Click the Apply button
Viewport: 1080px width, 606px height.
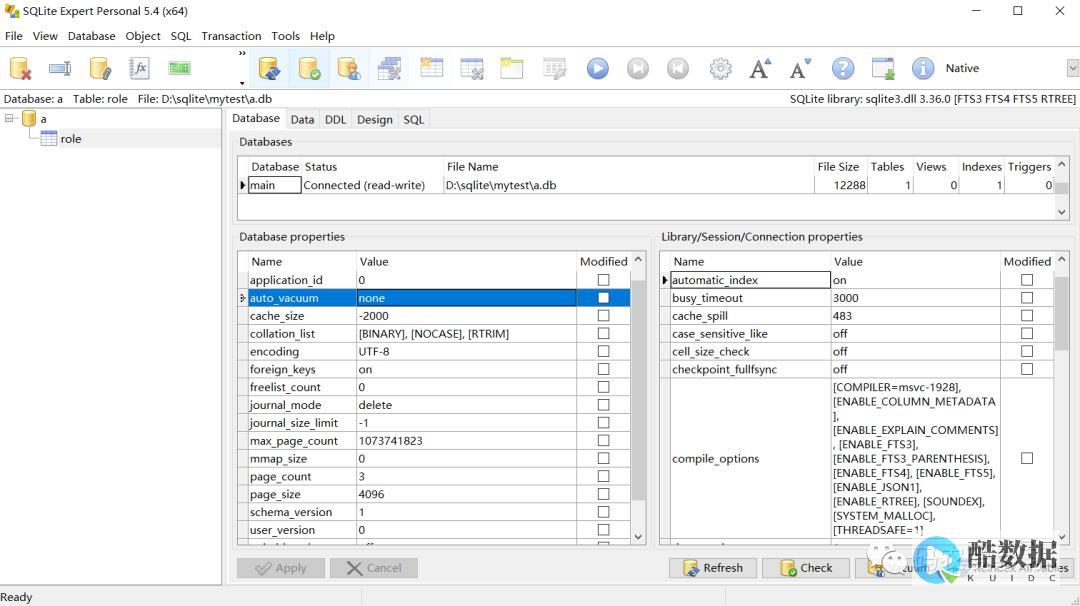click(x=280, y=567)
